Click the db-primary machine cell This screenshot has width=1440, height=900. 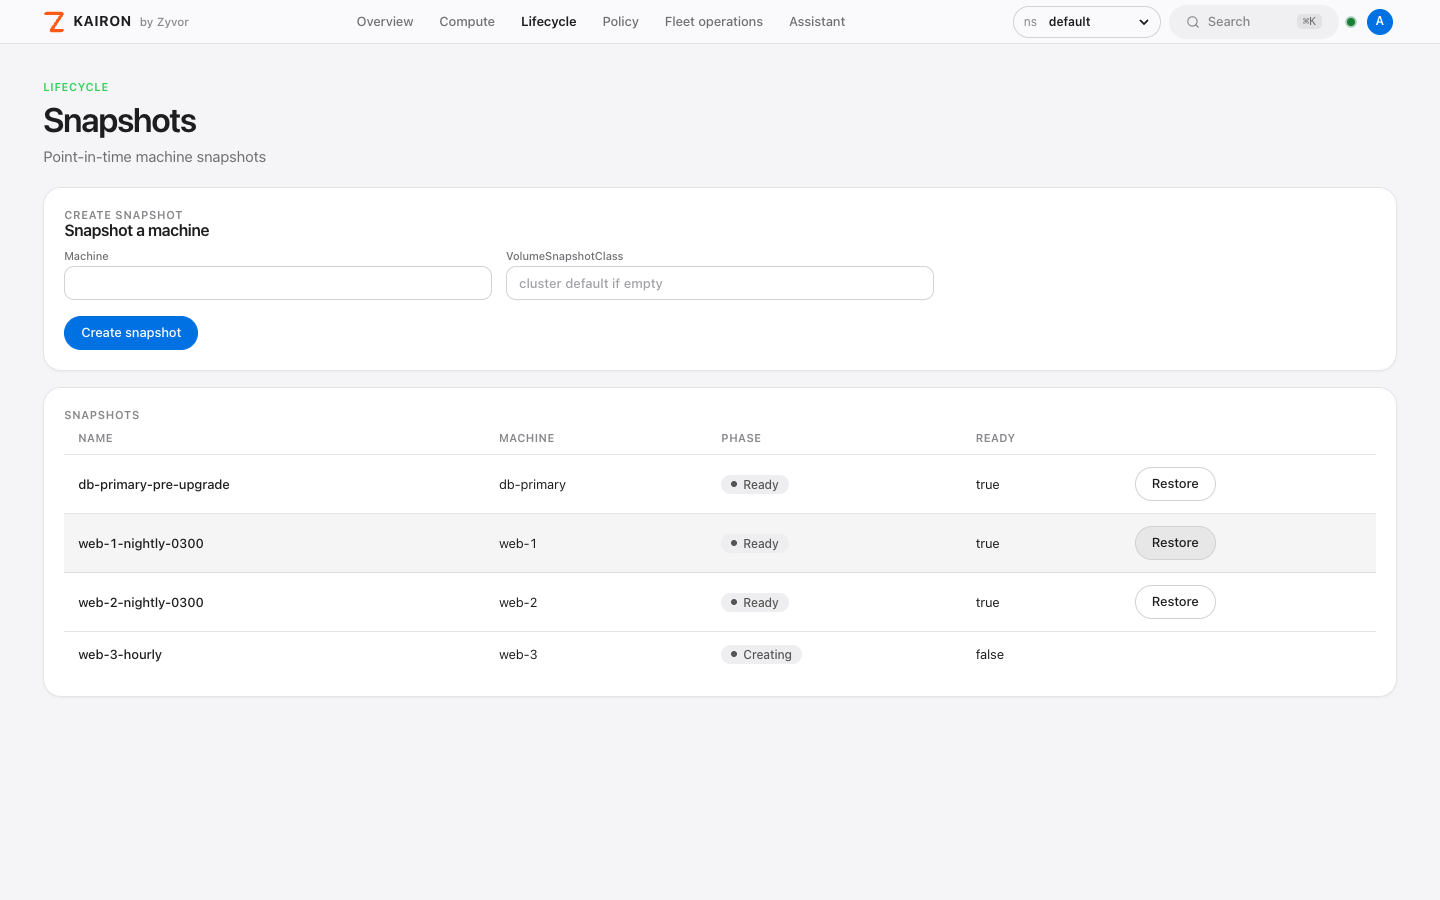532,485
